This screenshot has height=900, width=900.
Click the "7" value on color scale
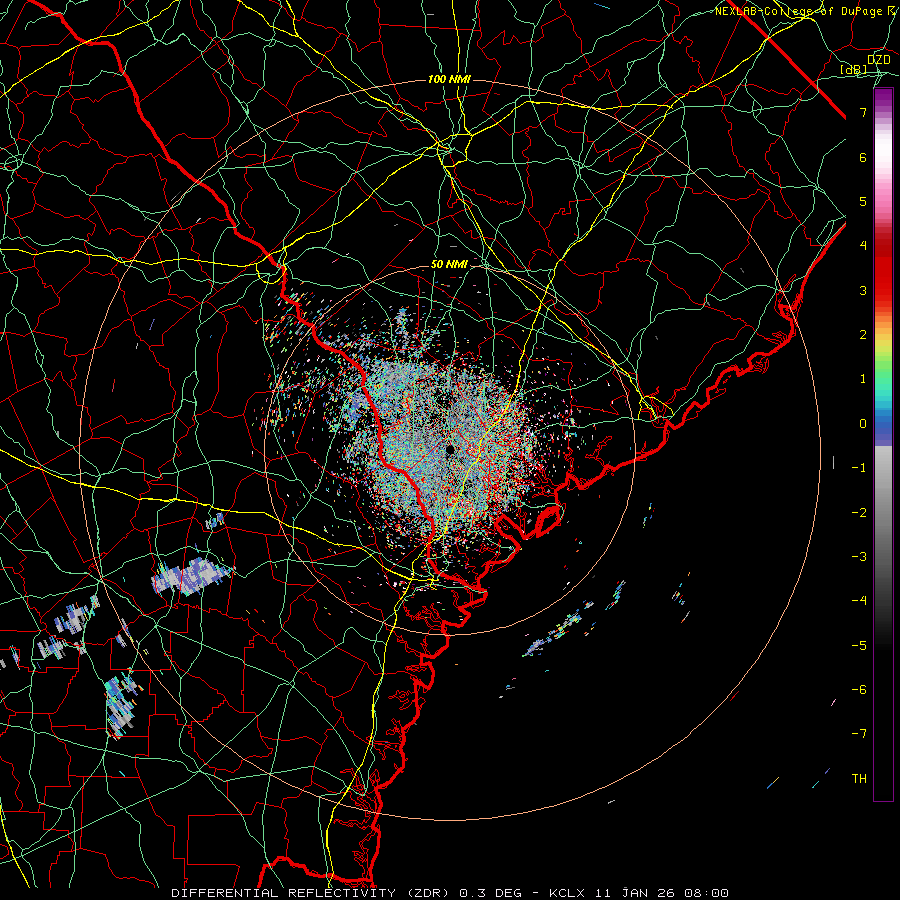pos(863,112)
